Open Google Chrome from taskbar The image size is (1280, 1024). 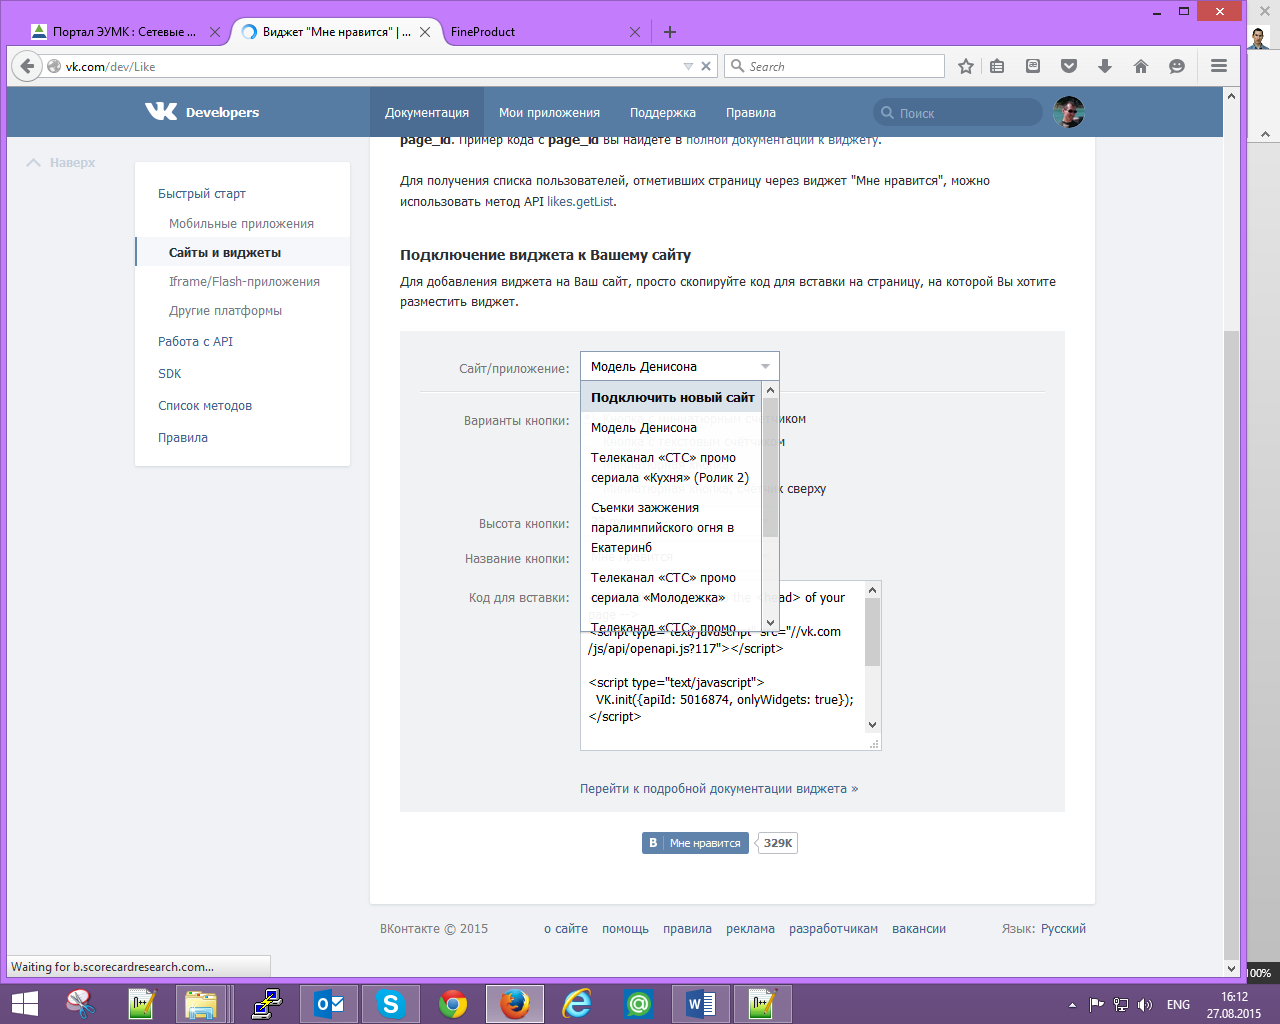click(452, 1004)
